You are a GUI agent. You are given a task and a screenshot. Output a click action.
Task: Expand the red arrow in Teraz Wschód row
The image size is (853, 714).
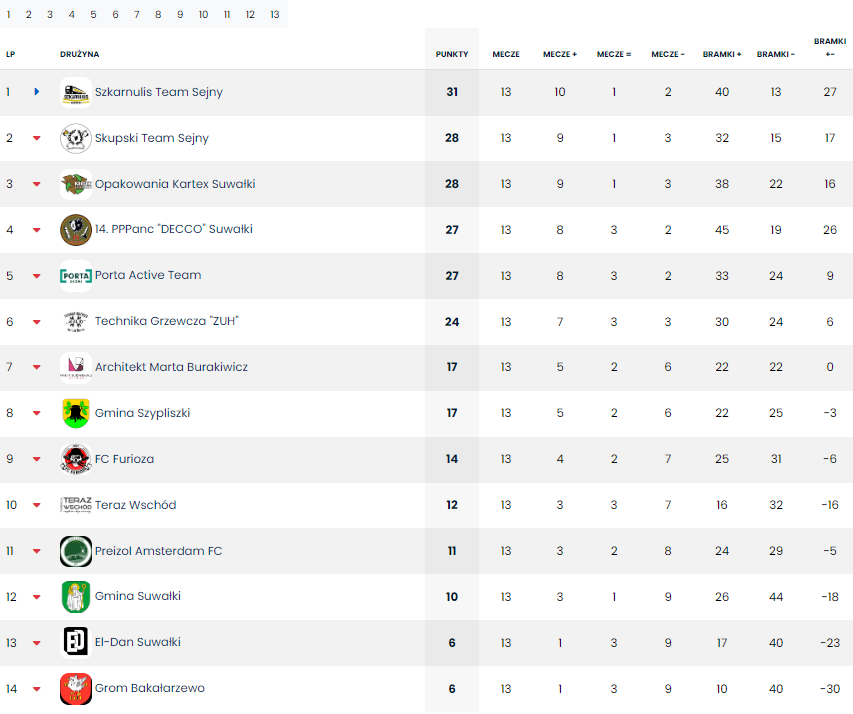point(36,505)
